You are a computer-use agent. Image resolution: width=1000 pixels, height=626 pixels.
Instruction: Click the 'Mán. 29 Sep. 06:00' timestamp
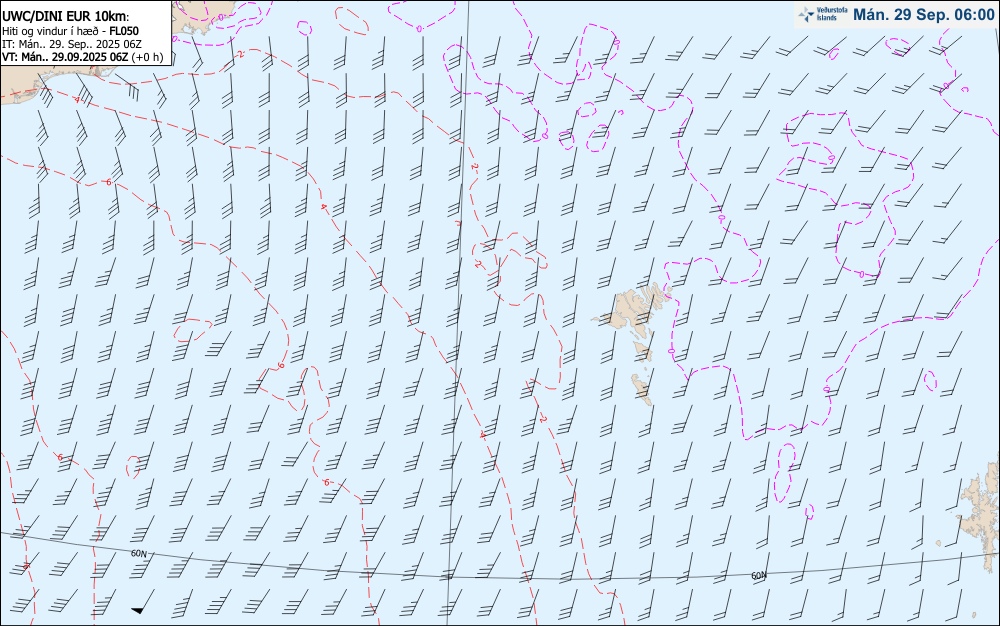coord(923,15)
